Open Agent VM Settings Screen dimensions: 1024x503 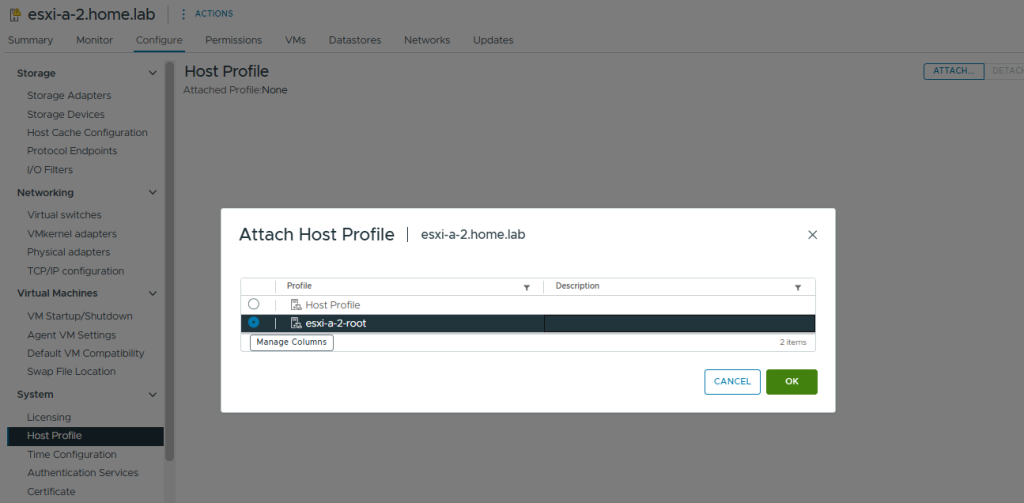tap(71, 335)
